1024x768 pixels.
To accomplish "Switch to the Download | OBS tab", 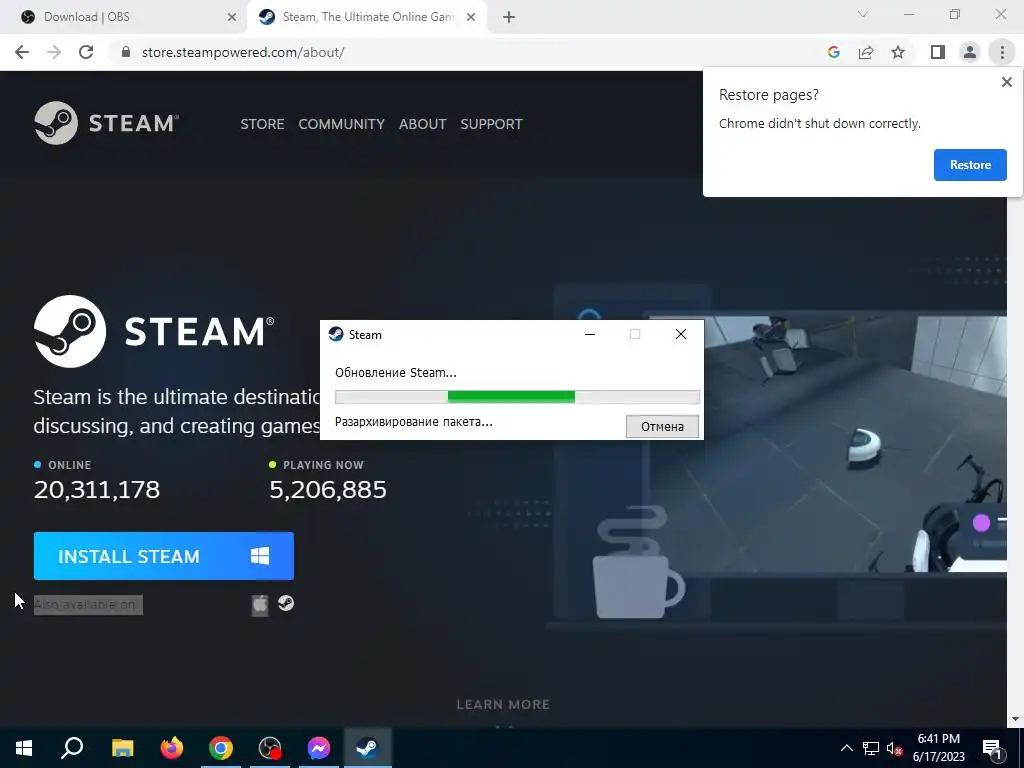I will [122, 17].
